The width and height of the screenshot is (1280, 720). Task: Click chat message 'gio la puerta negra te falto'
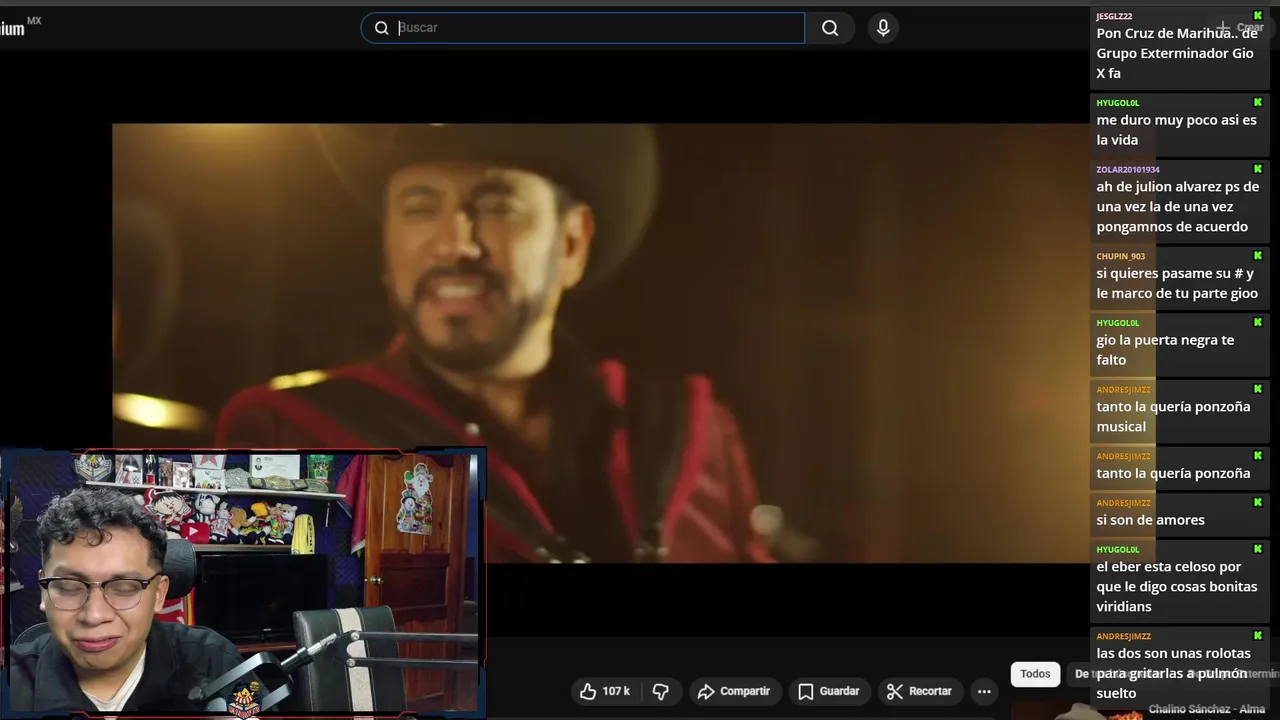1165,350
